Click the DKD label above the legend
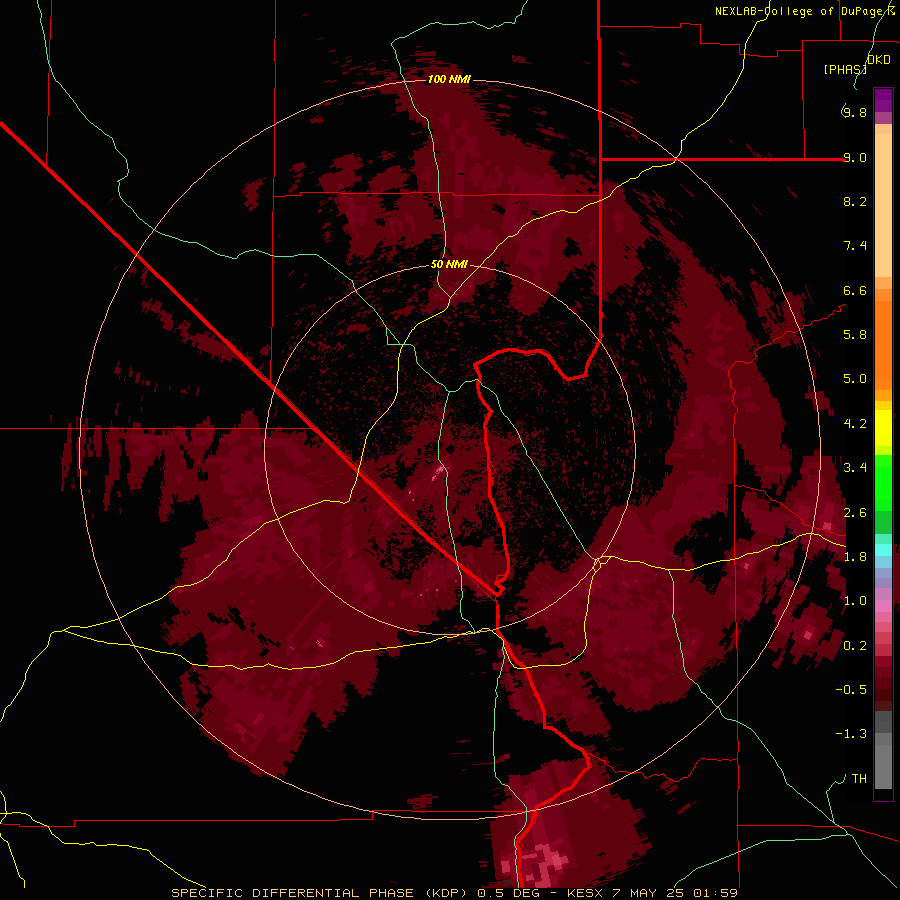The image size is (900, 900). (x=879, y=60)
